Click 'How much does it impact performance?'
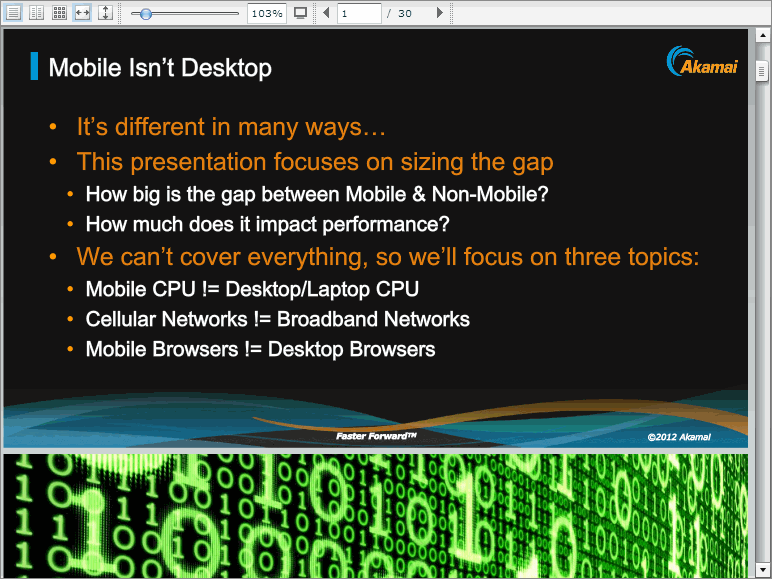The width and height of the screenshot is (772, 579). tap(267, 225)
